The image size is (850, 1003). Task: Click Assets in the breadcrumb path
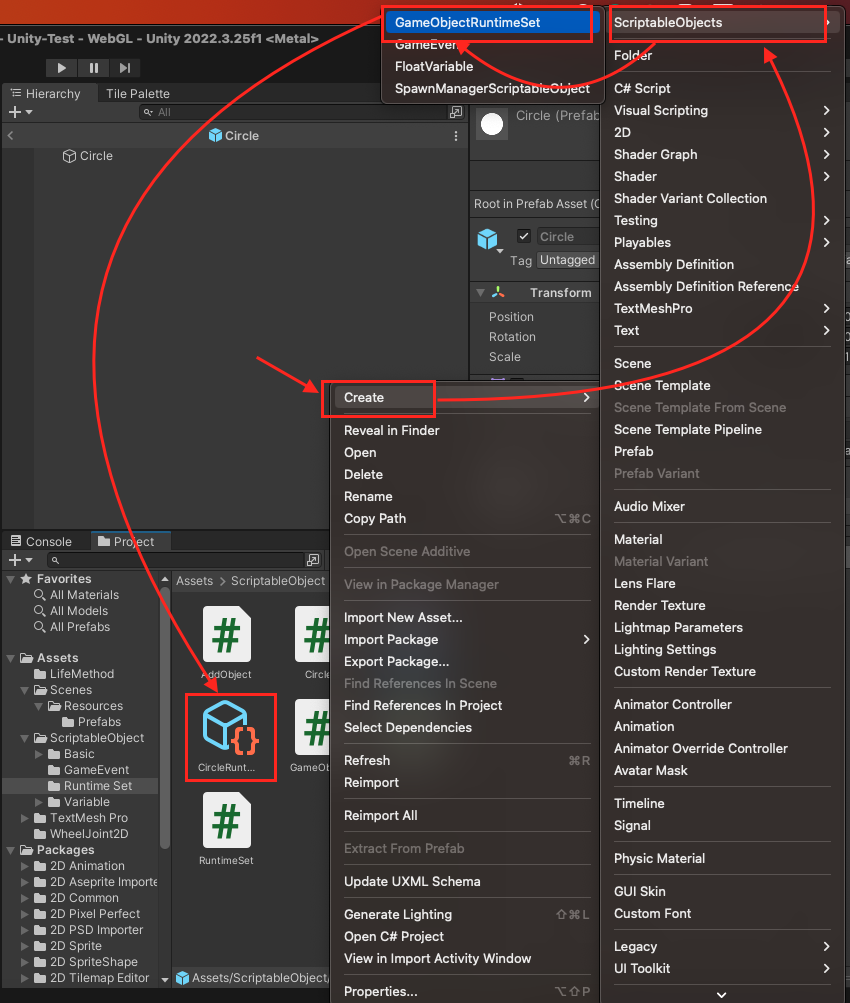[x=194, y=581]
